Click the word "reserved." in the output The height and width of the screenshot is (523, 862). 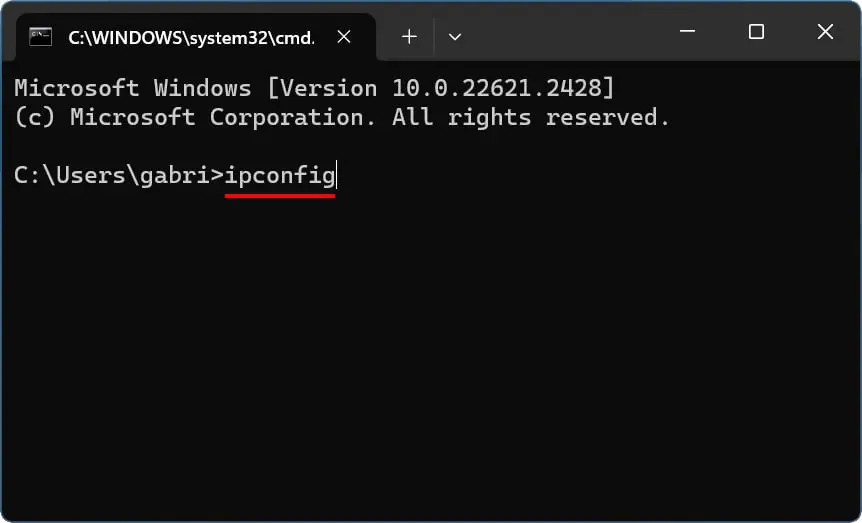tap(607, 117)
